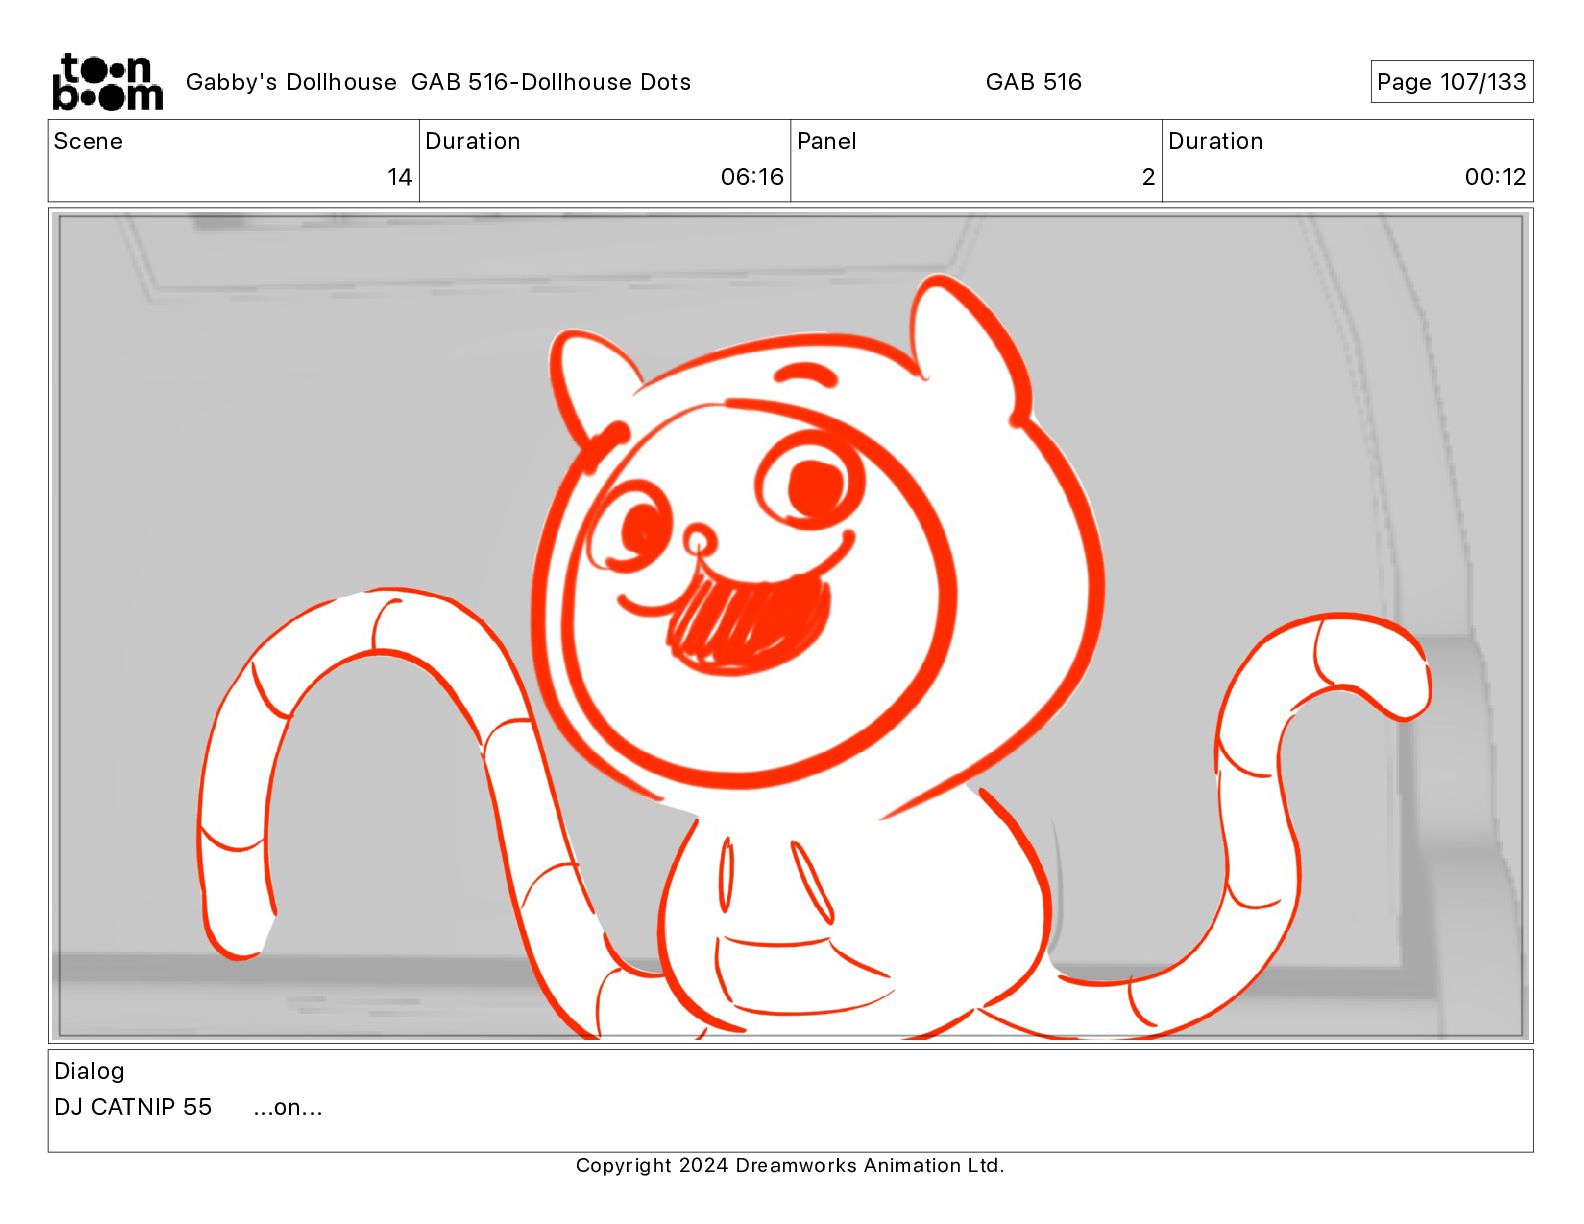The image size is (1584, 1224).
Task: Select the 'Scene' label
Action: [x=88, y=141]
